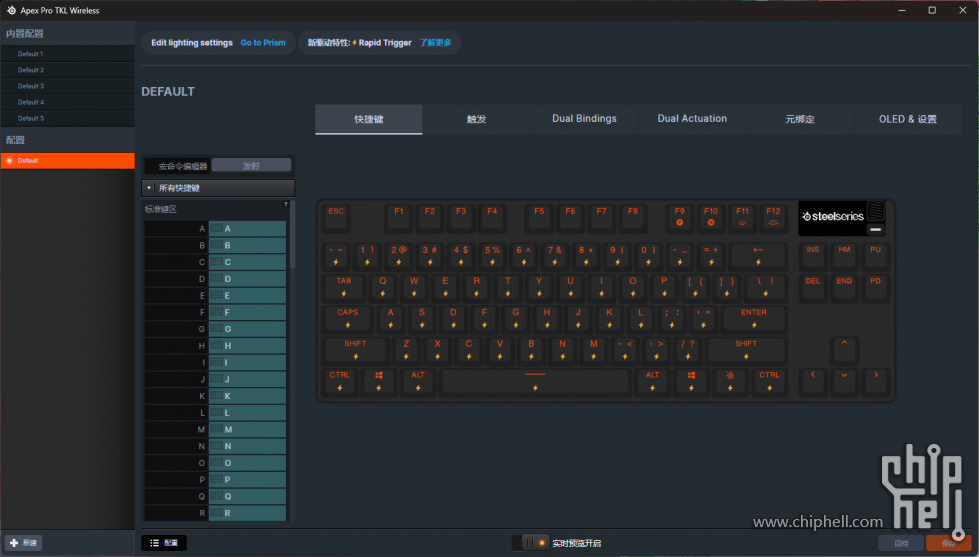
Task: Open the 了解更多 link about Rapid Trigger
Action: 435,42
